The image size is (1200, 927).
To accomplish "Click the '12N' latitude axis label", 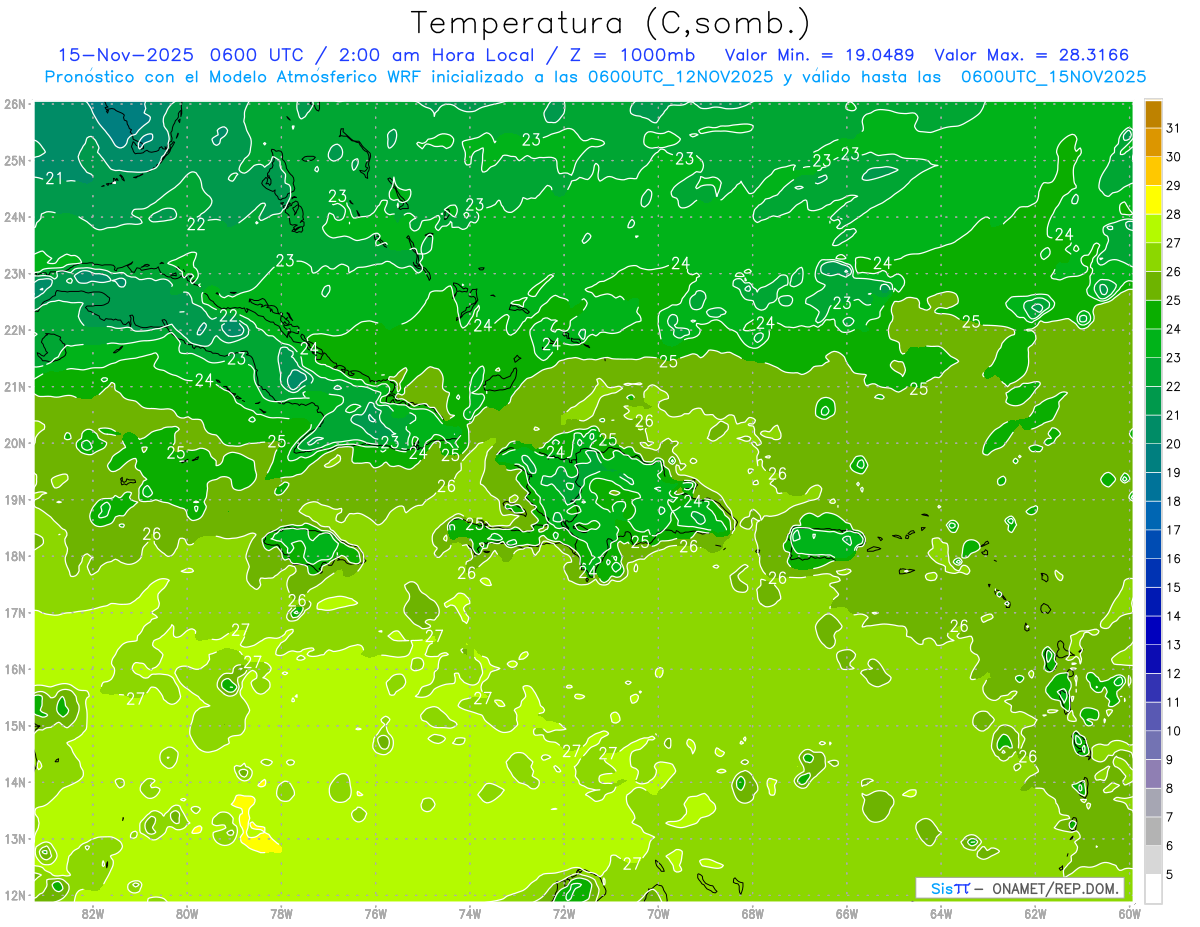I will pos(15,895).
